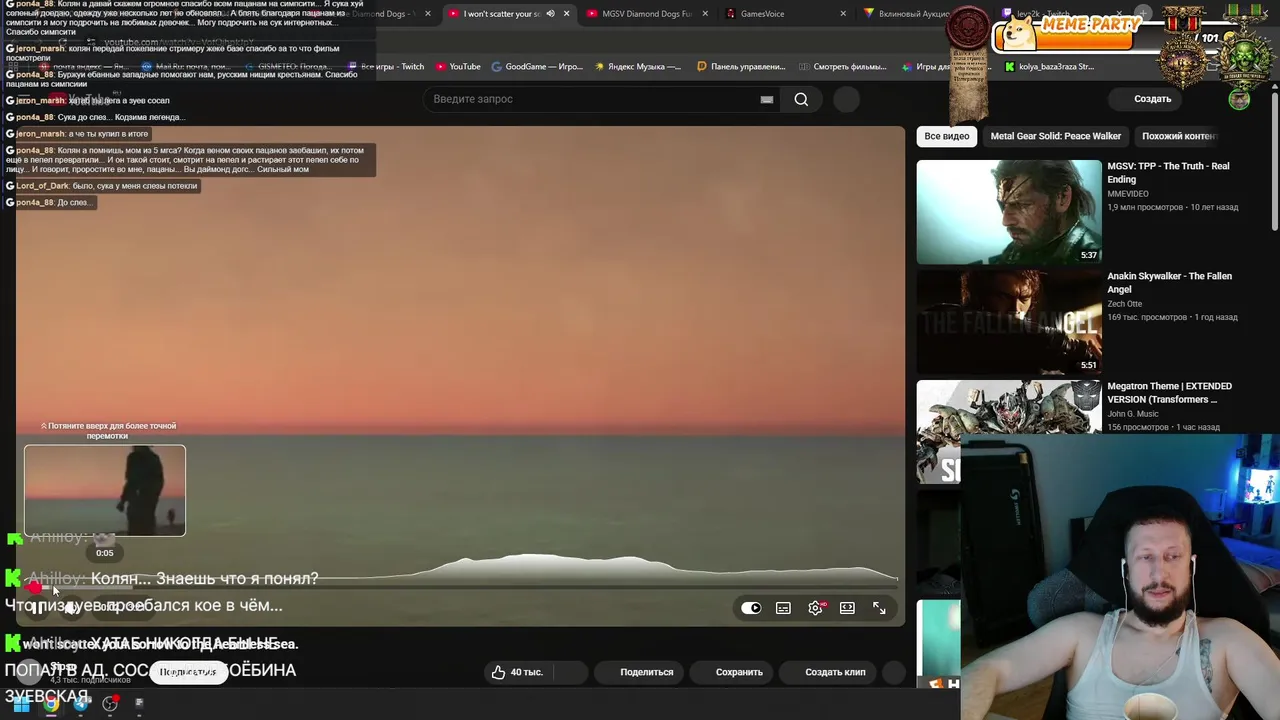Seek the video by clicking the progress bar

click(460, 587)
